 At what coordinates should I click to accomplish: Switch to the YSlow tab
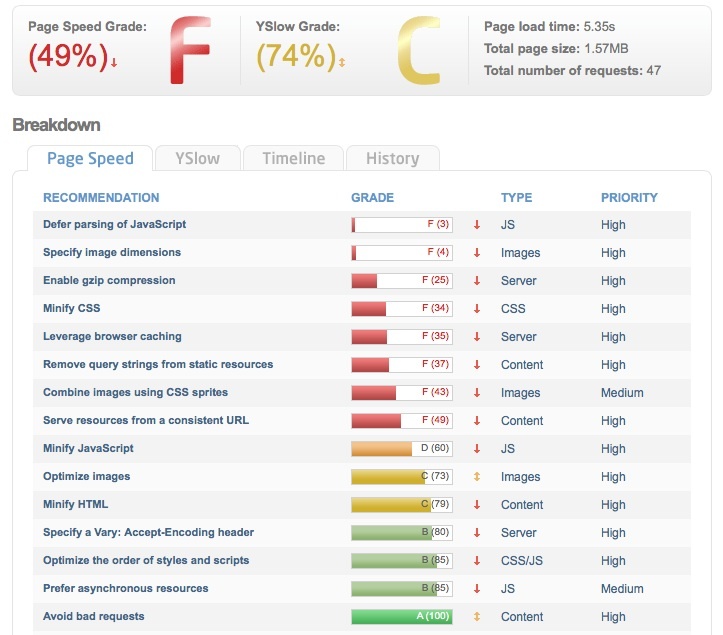198,158
